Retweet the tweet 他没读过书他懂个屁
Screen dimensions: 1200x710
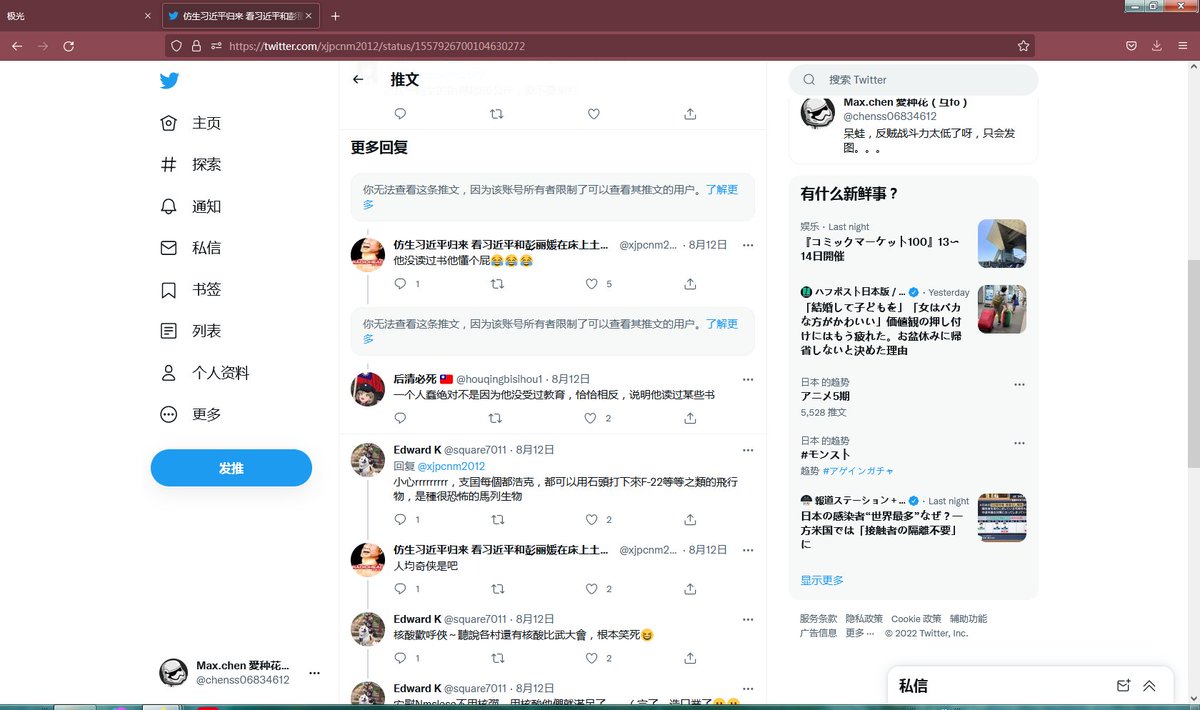coord(497,284)
